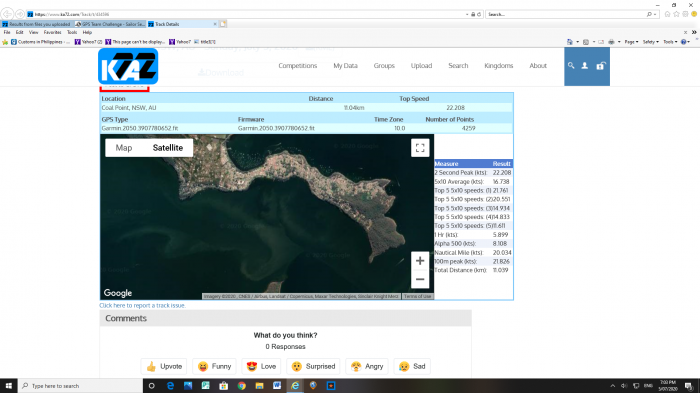Switch to GPS Team Challenge tab
The image size is (700, 393).
(x=110, y=24)
